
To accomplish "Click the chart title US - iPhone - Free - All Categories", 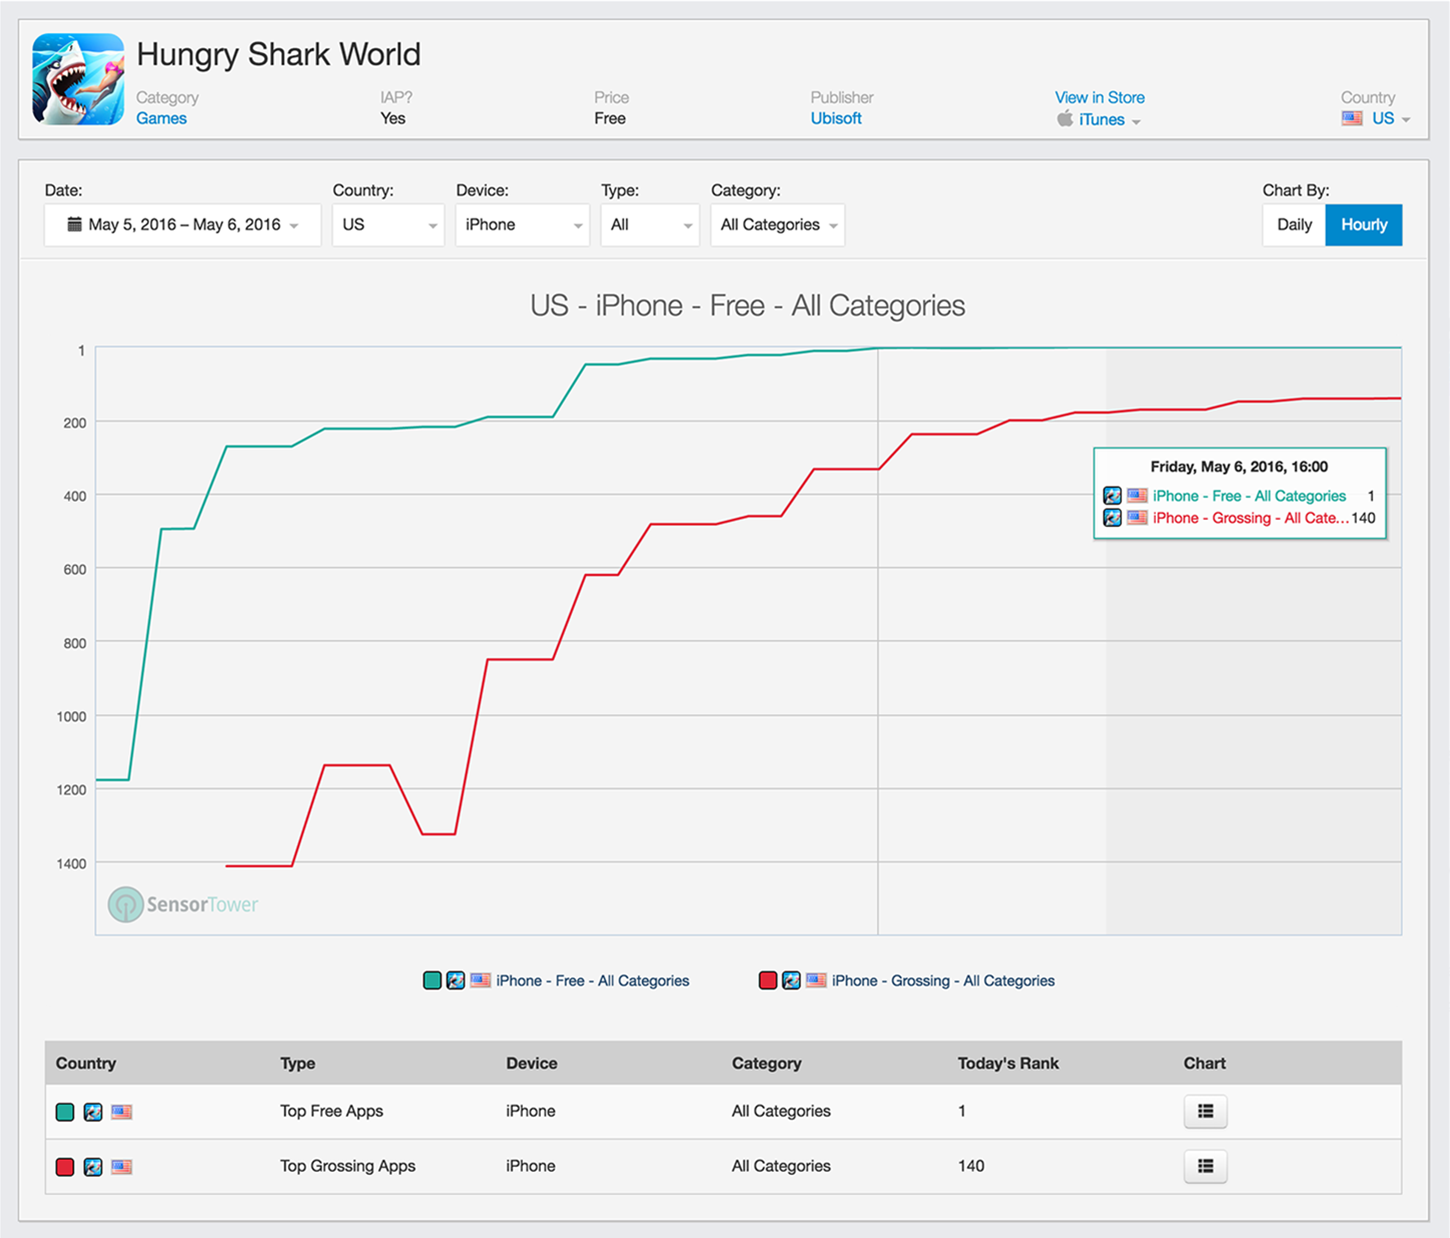I will [x=748, y=306].
